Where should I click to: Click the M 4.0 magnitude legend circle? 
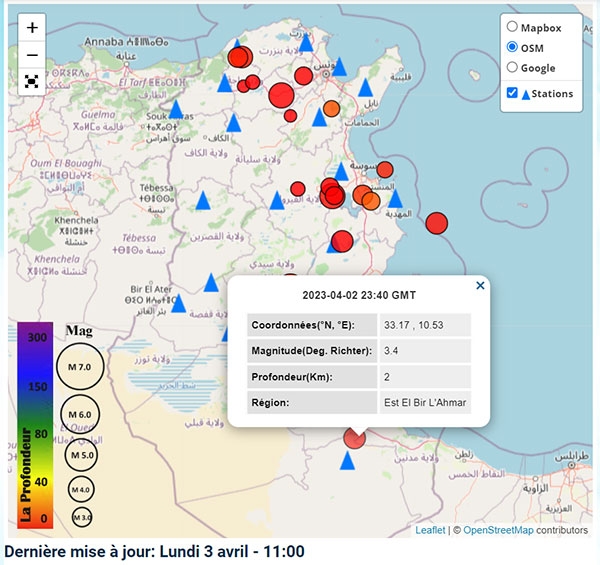coord(81,490)
